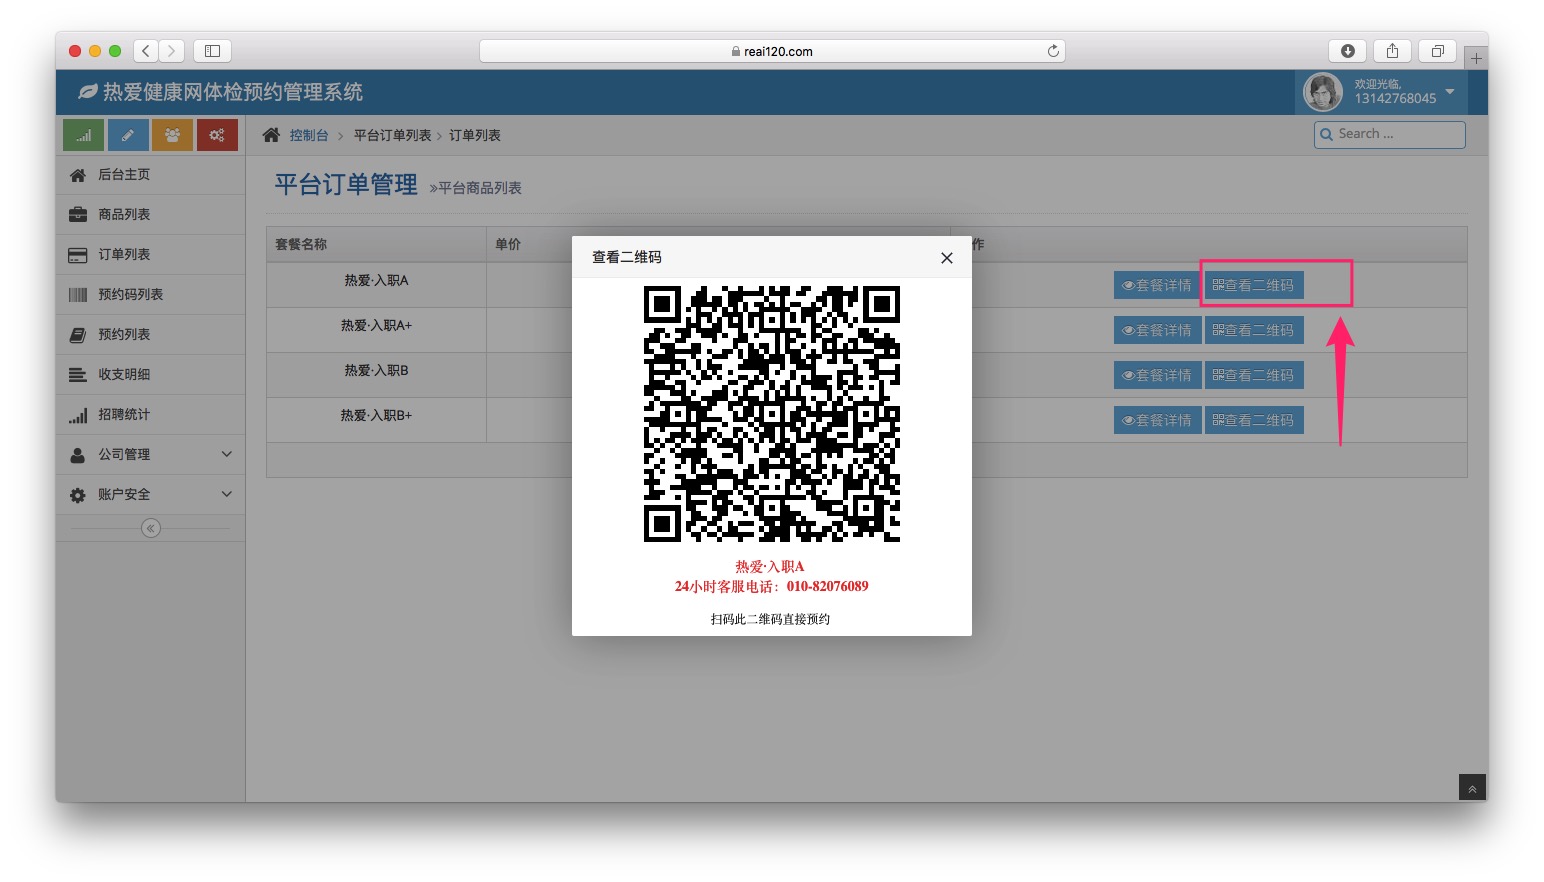Click the blue pencil edit shortcut icon
This screenshot has height=882, width=1544.
[x=128, y=135]
